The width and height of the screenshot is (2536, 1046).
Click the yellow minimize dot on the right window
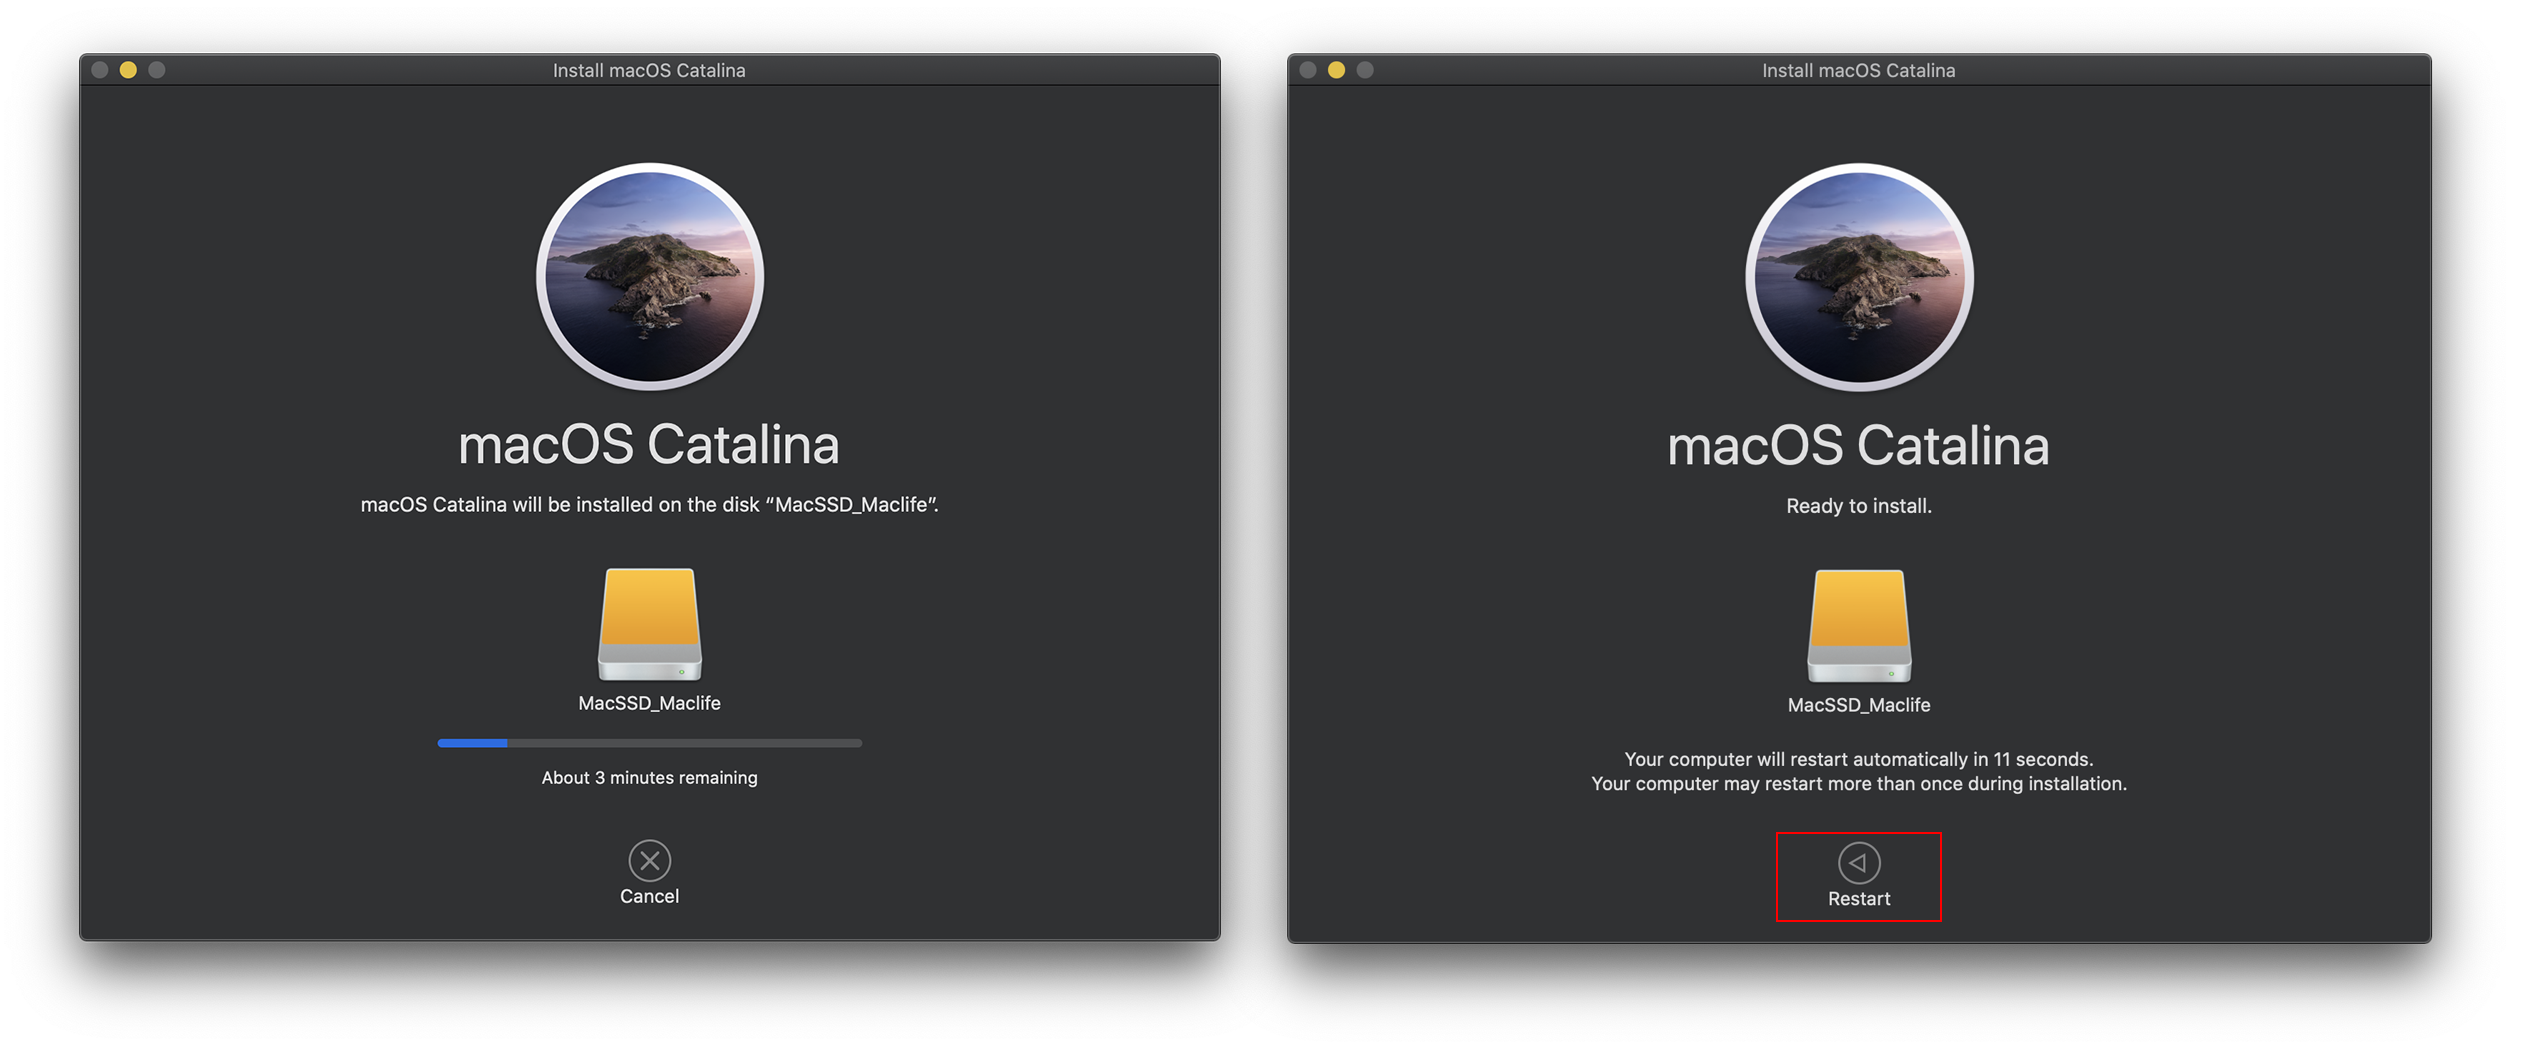coord(1337,70)
